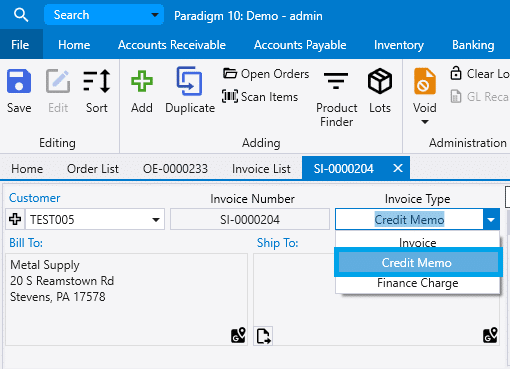Screen dimensions: 510x369
Task: Switch to the Home document tab
Action: tap(27, 169)
